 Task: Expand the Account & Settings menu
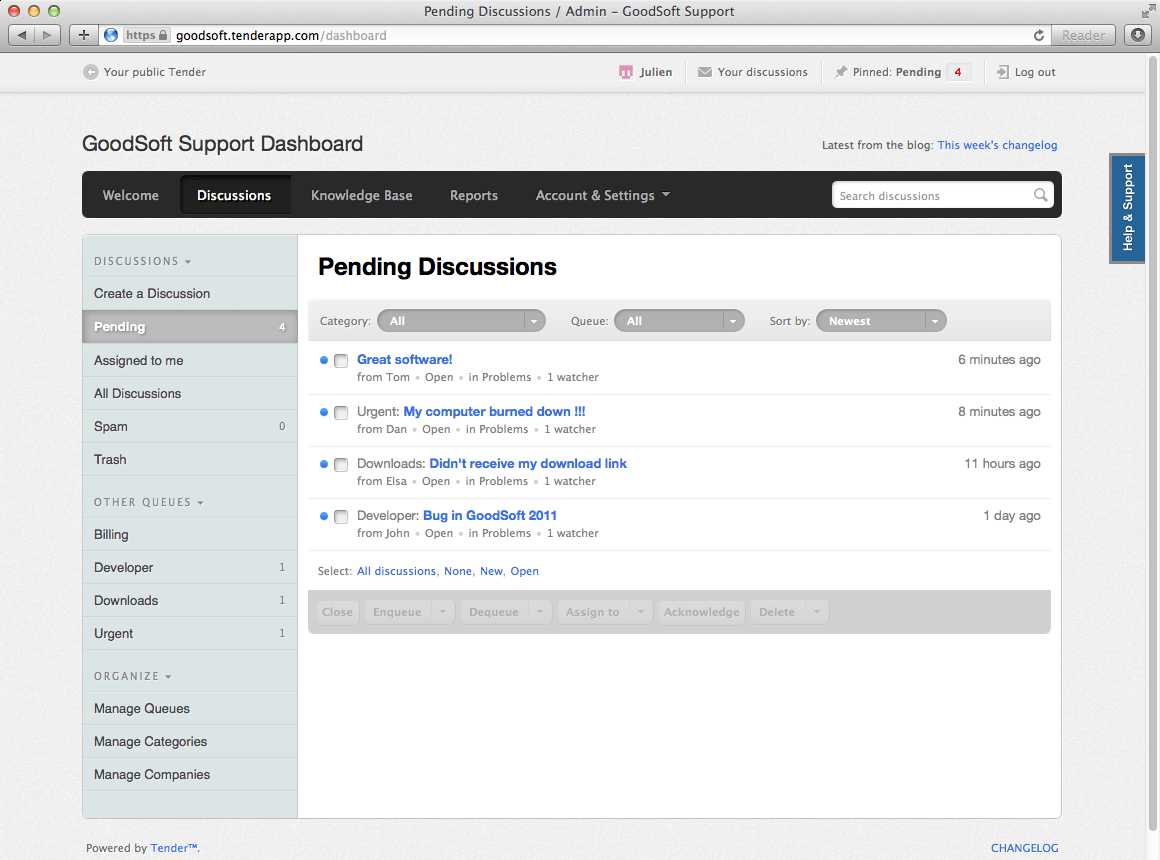(602, 195)
